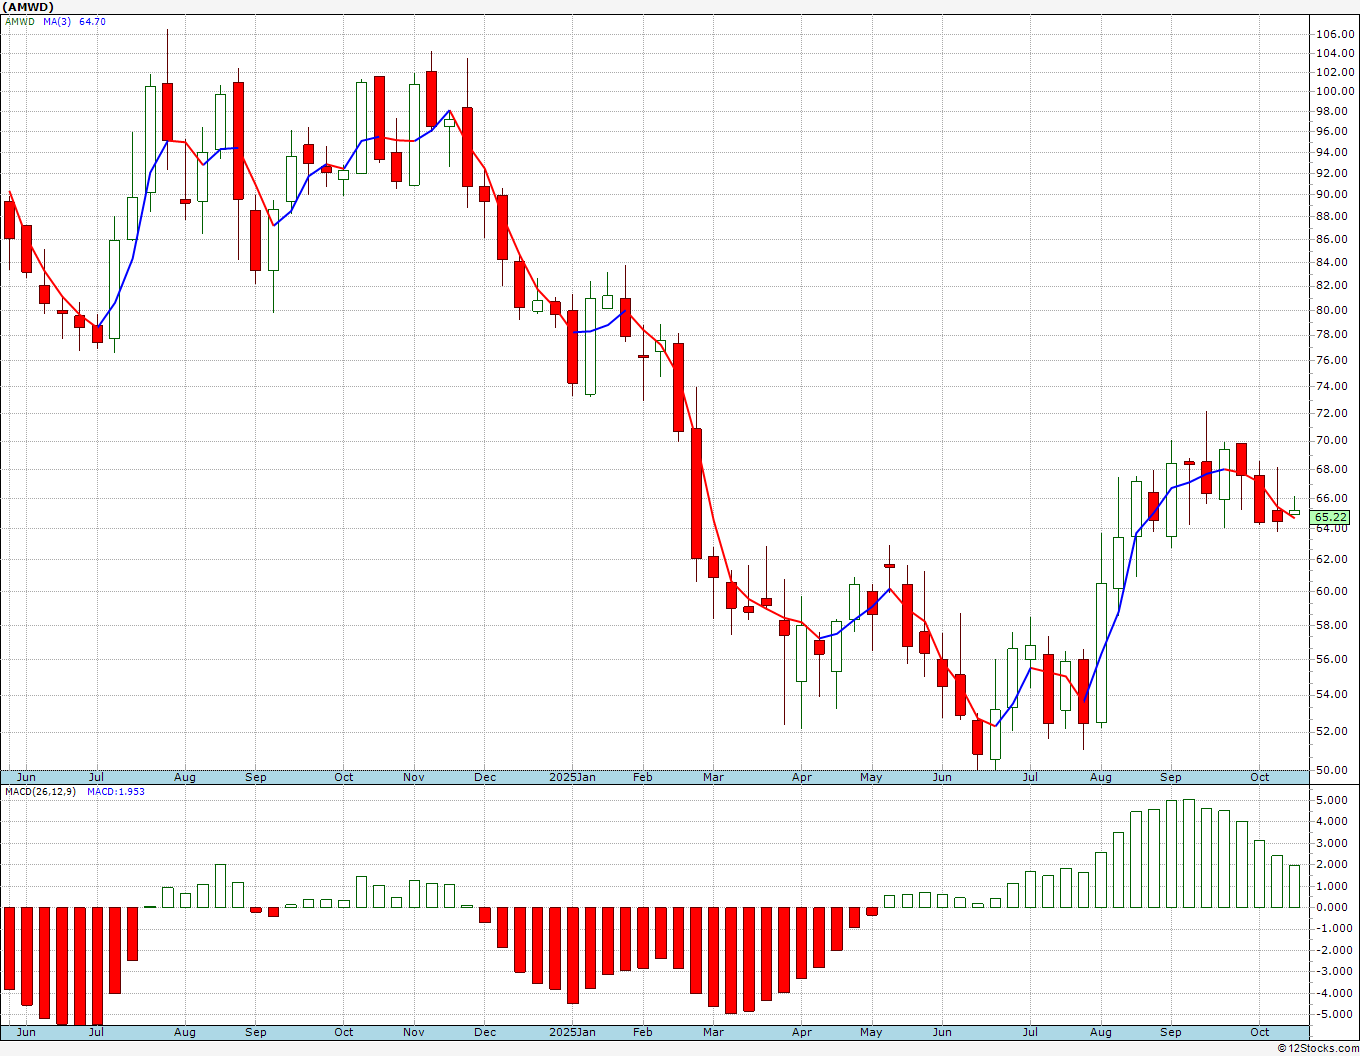Select Dec on the price chart time axis
Screen dimensions: 1360x1056
tap(485, 777)
